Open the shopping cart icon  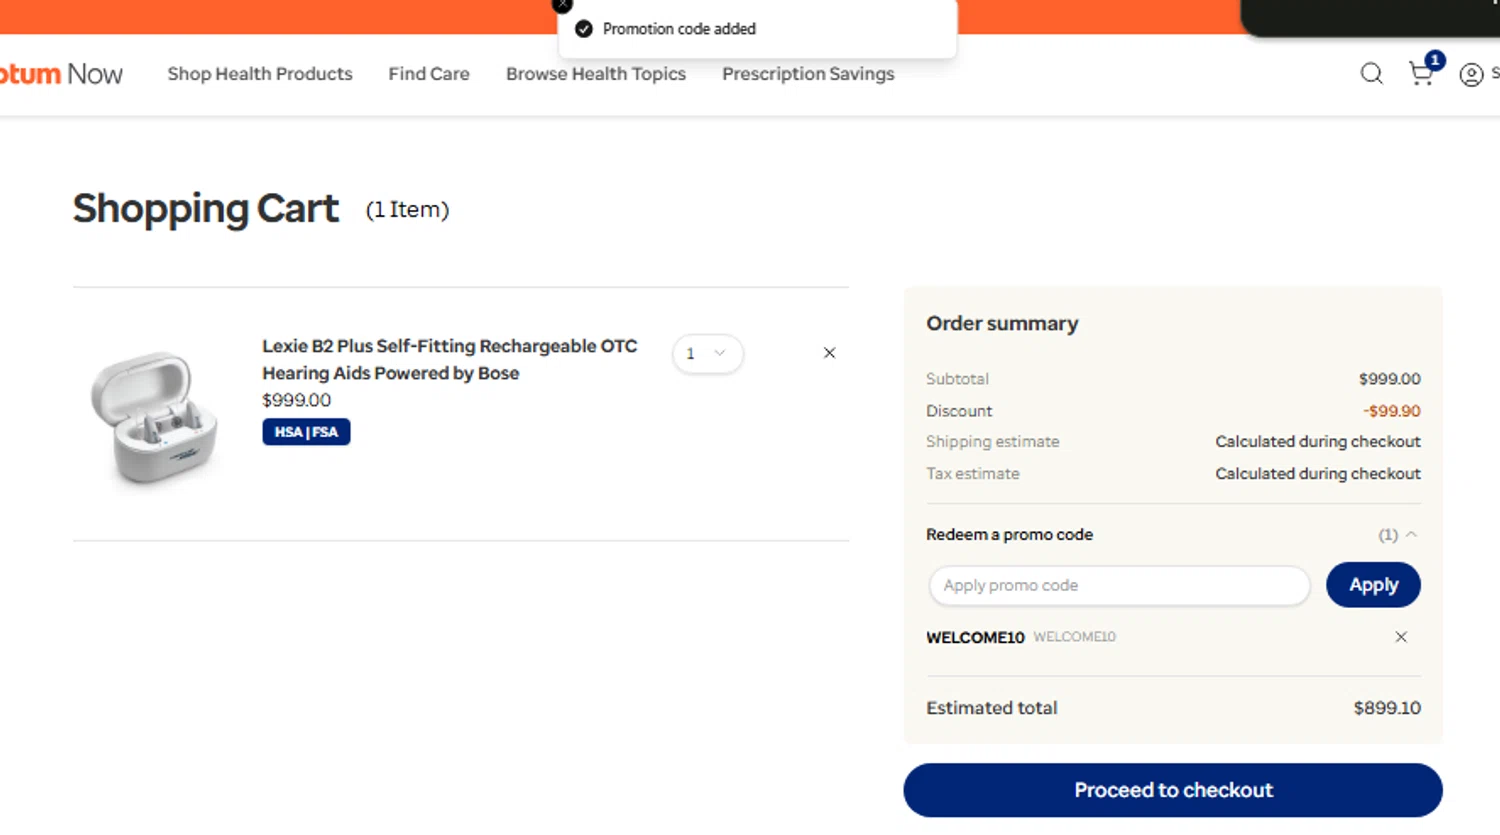(1421, 73)
